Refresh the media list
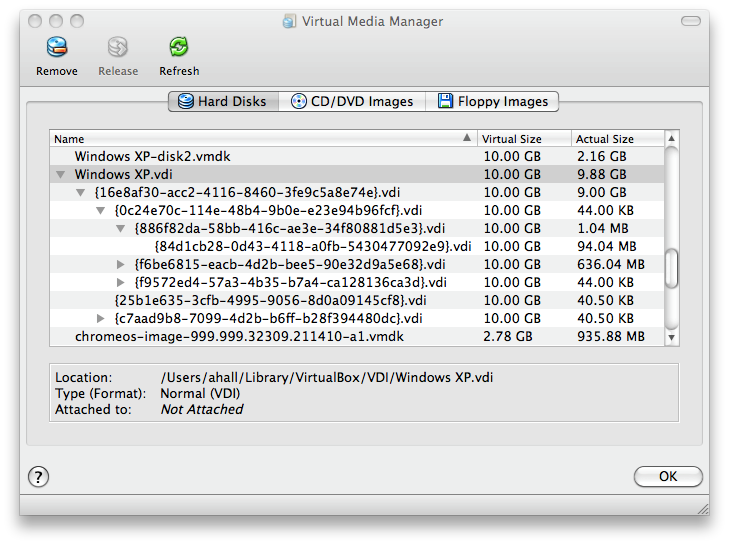Image resolution: width=729 pixels, height=545 pixels. pos(179,47)
